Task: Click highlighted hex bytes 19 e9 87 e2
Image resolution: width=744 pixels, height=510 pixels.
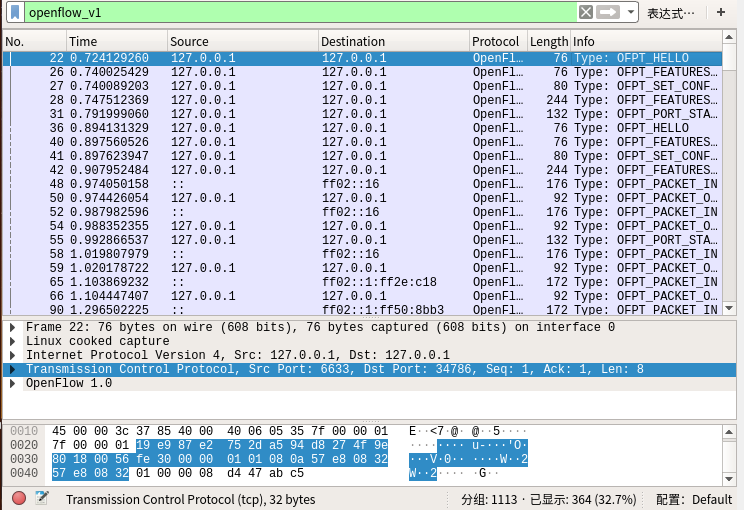Action: coord(174,445)
